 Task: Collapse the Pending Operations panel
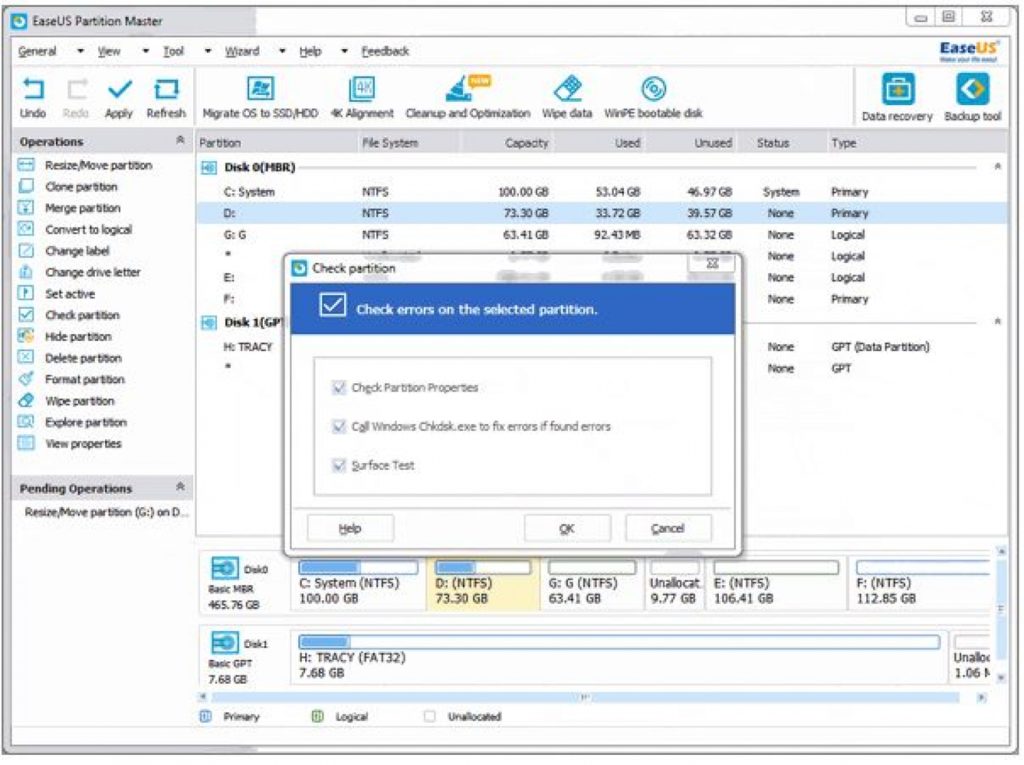tap(180, 487)
